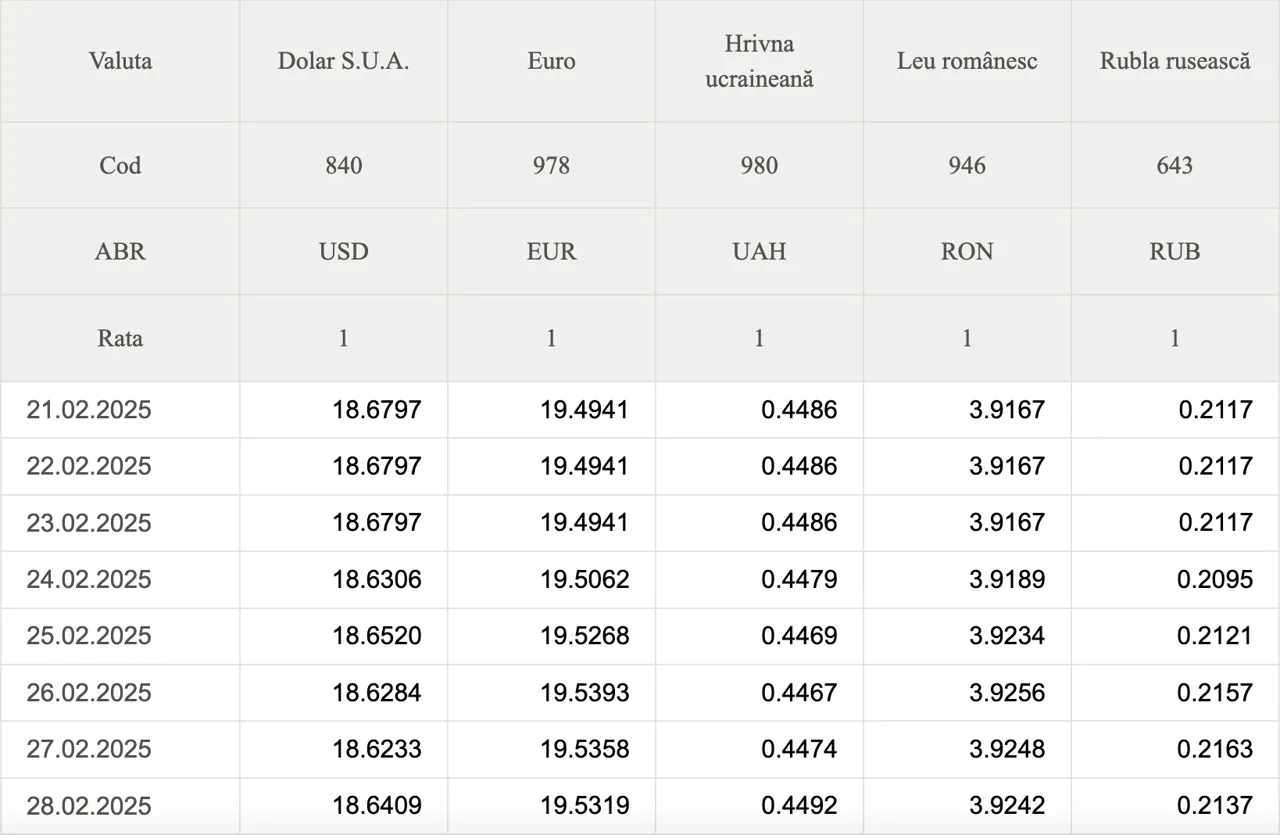Image resolution: width=1280 pixels, height=835 pixels.
Task: Click ruble rate 0.2163 value
Action: tap(1215, 749)
